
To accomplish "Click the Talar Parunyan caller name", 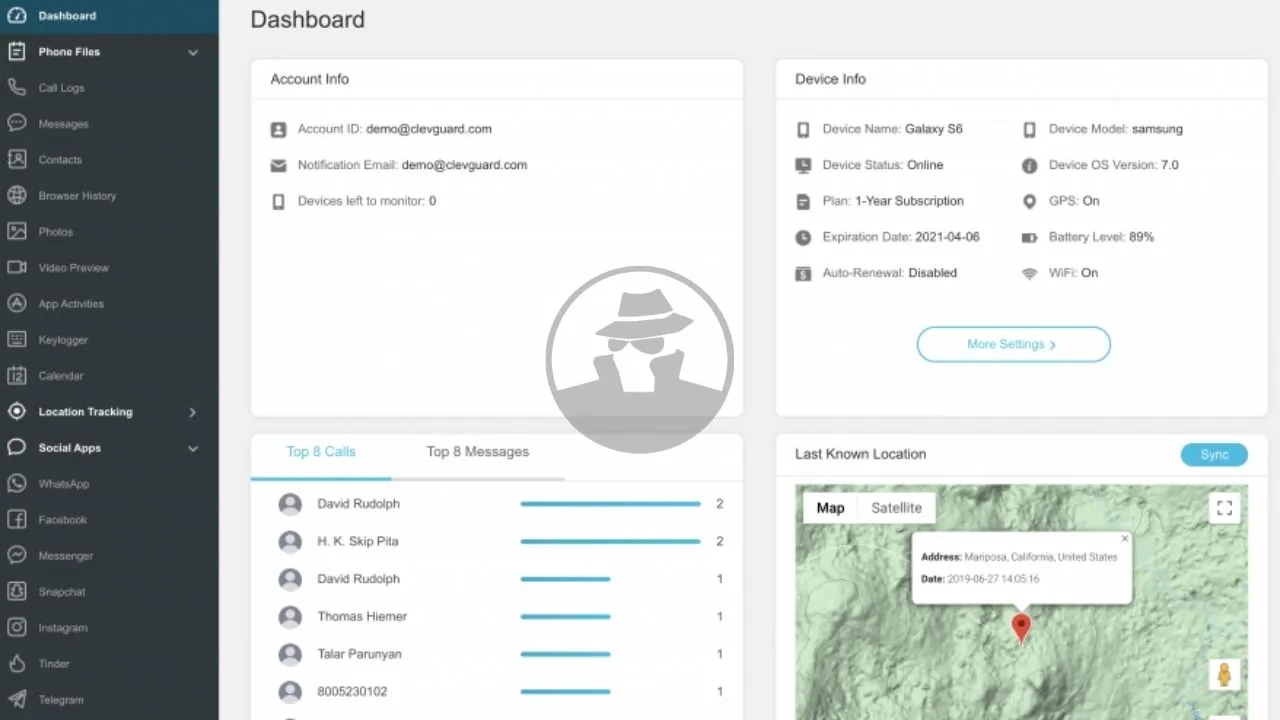I will (358, 654).
